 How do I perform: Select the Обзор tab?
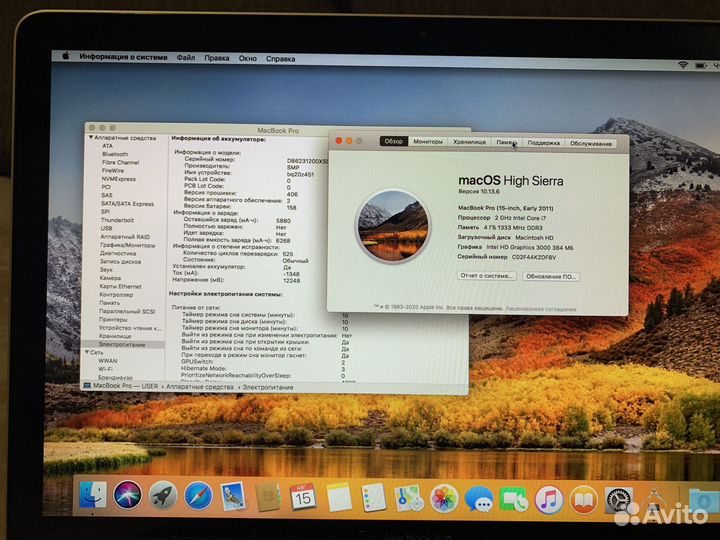pos(394,141)
